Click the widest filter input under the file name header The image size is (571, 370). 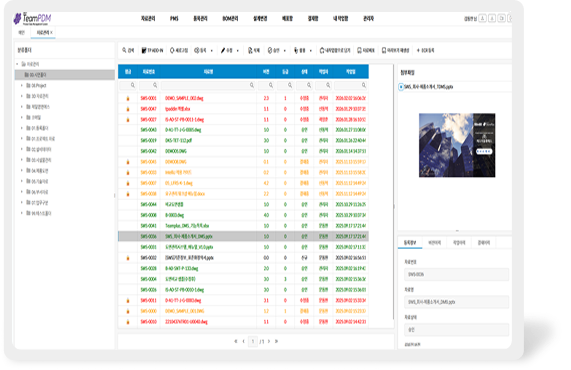tap(208, 85)
